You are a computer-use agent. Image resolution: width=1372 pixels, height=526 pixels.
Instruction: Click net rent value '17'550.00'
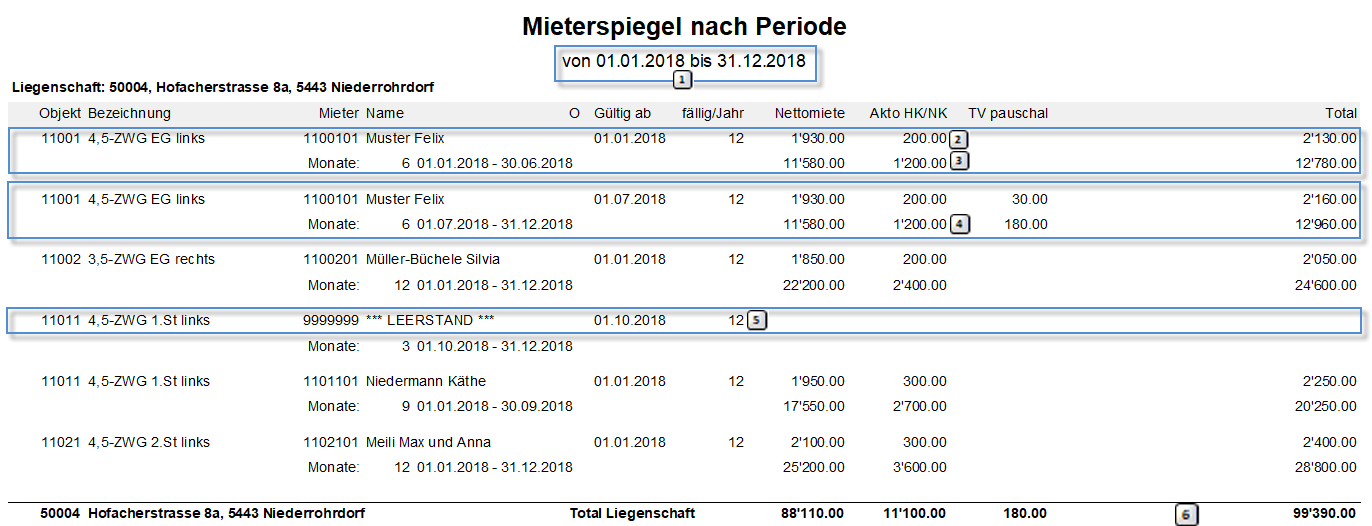coord(814,407)
